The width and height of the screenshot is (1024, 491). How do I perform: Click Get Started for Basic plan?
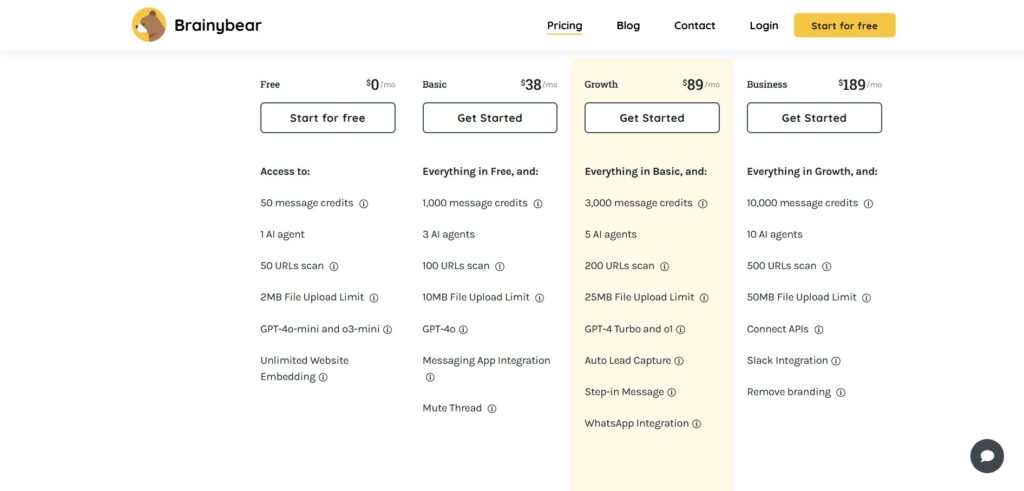pyautogui.click(x=490, y=118)
